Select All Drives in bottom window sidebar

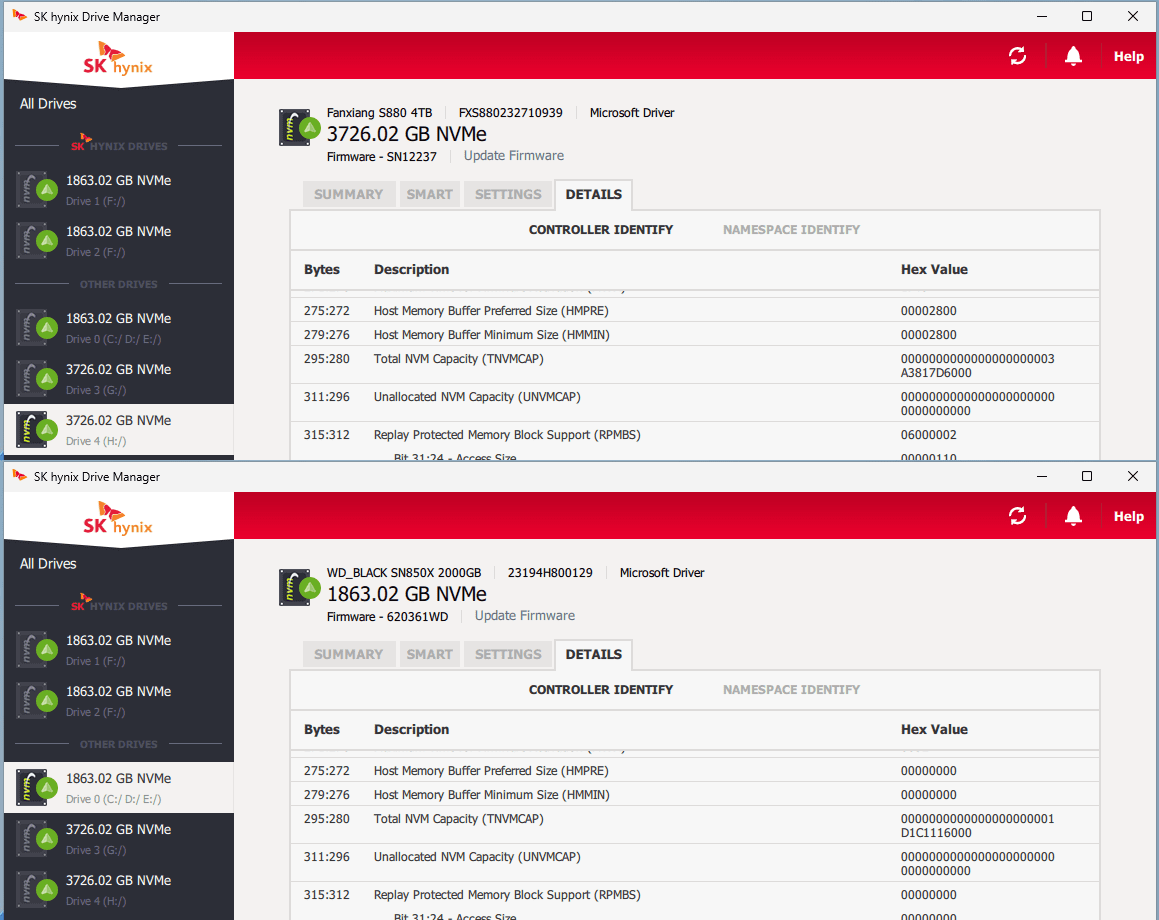point(48,564)
